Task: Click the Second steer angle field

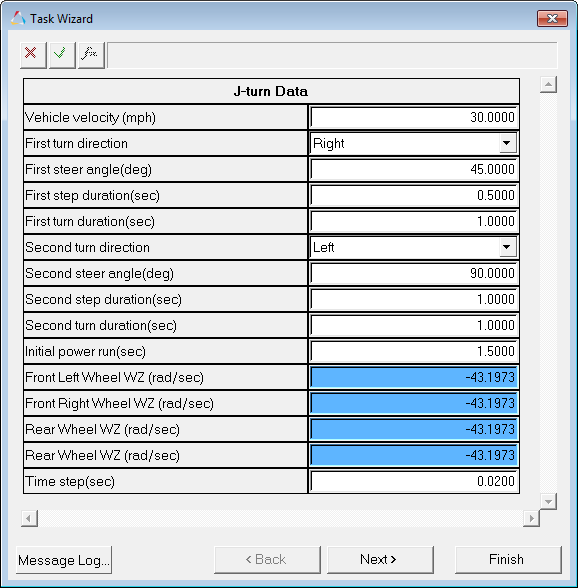Action: pyautogui.click(x=414, y=273)
